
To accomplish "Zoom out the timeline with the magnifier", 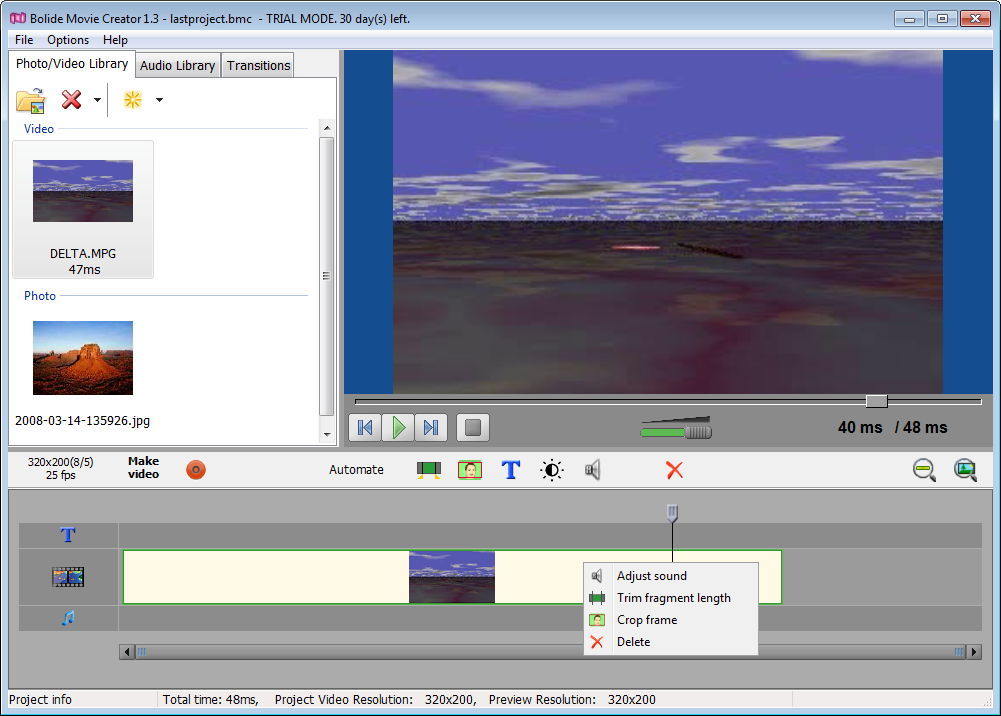I will coord(924,470).
